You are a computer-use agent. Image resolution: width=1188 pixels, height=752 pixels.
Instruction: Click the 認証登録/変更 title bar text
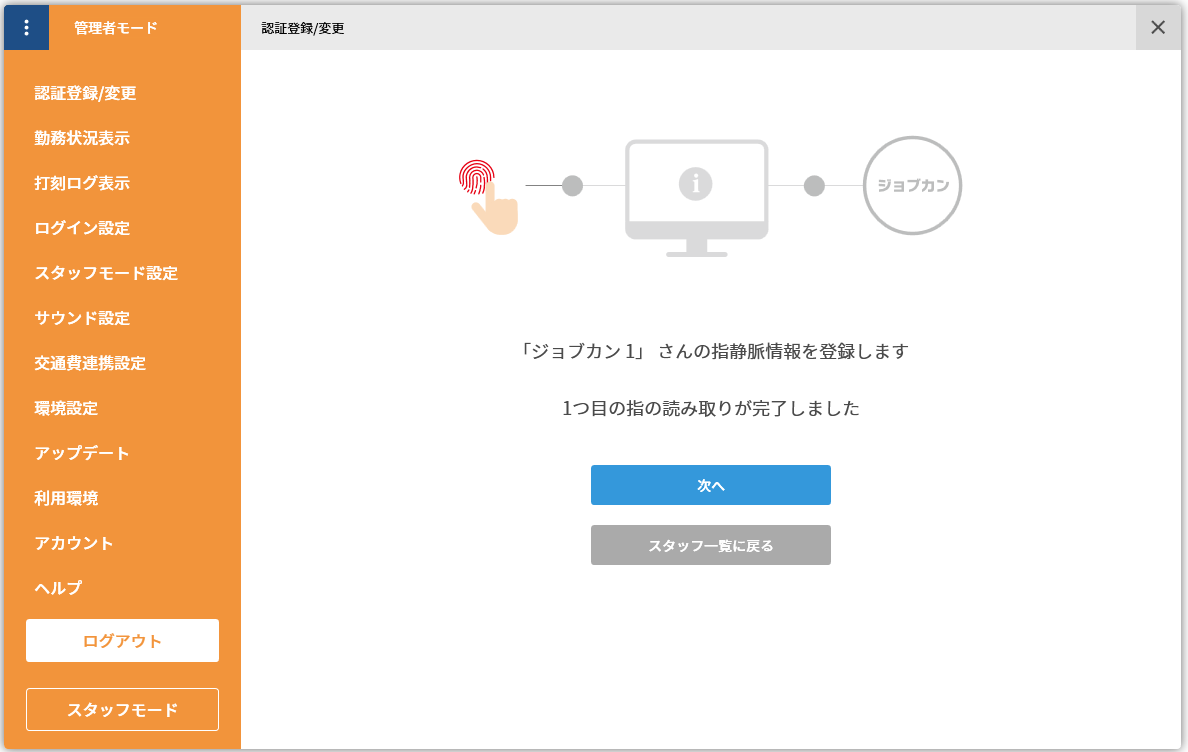coord(303,28)
